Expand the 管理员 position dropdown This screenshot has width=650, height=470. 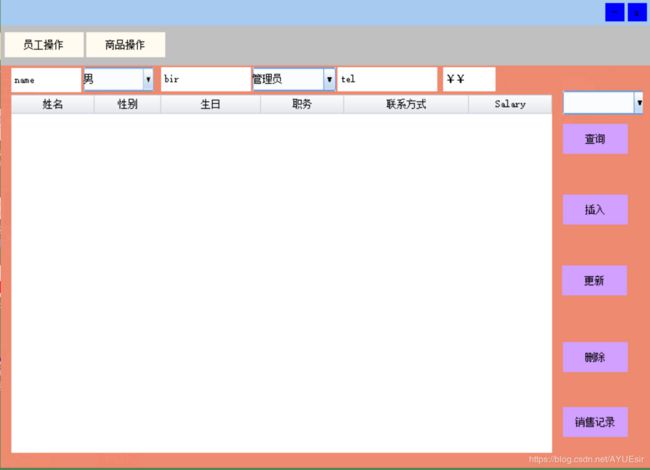pos(294,79)
